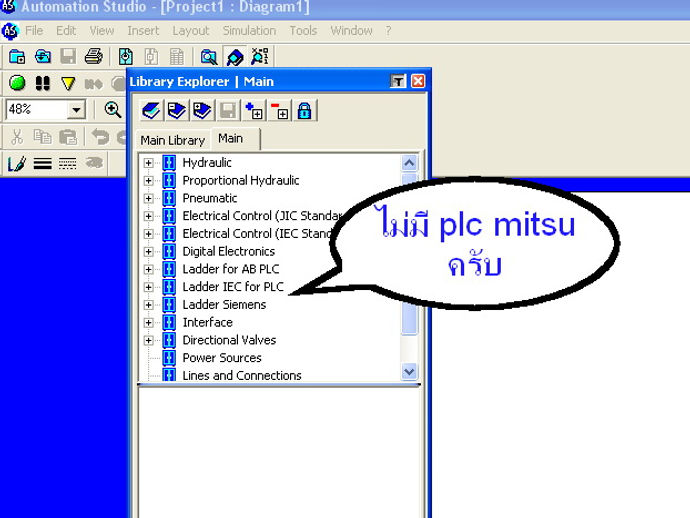Click the Copy icon

pyautogui.click(x=42, y=137)
